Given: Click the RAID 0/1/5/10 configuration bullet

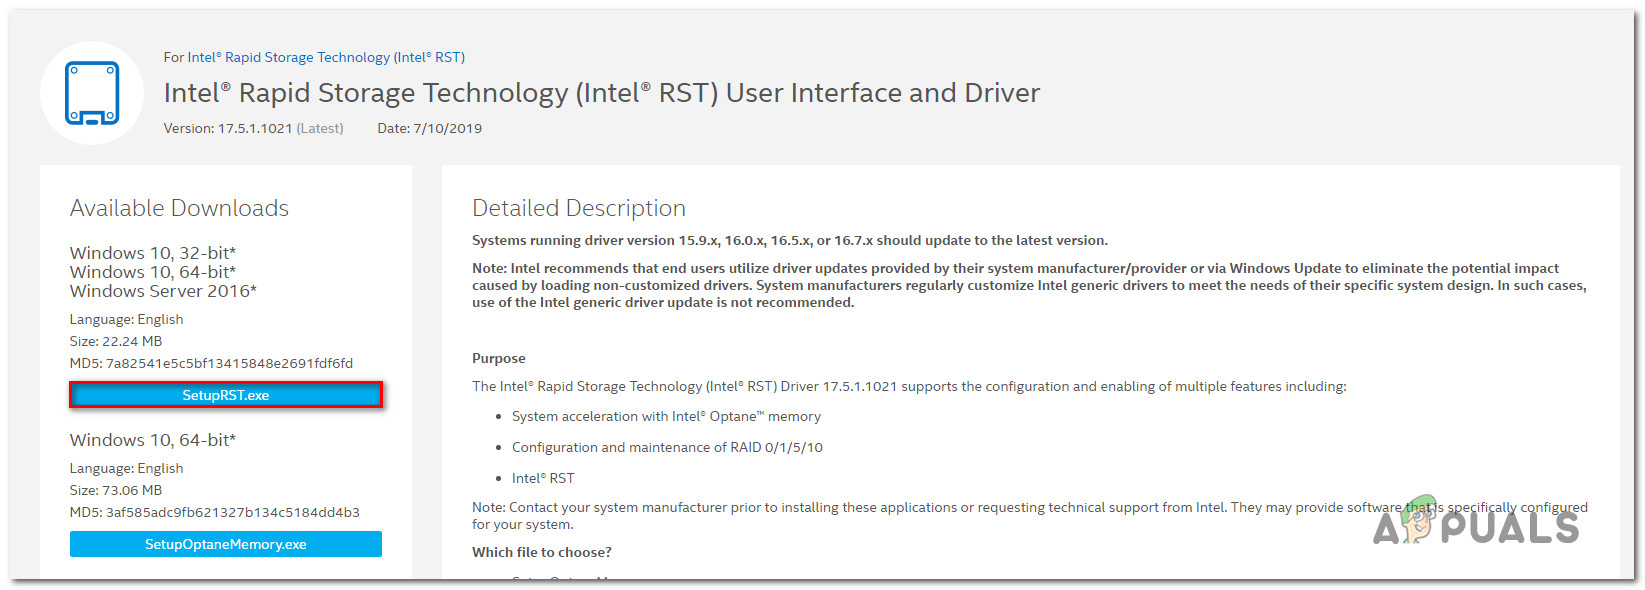Looking at the screenshot, I should pos(667,447).
